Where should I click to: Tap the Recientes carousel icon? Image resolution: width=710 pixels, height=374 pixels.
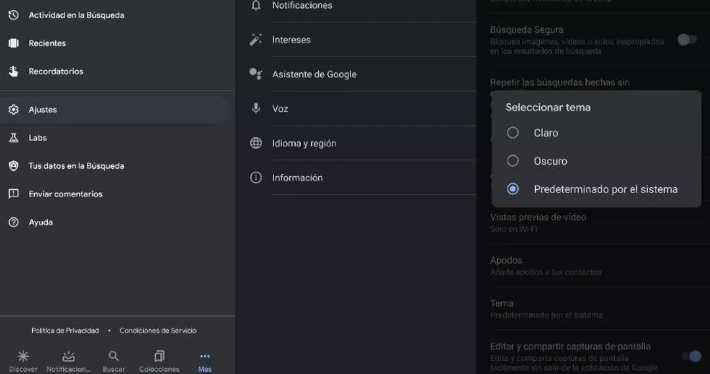point(14,43)
